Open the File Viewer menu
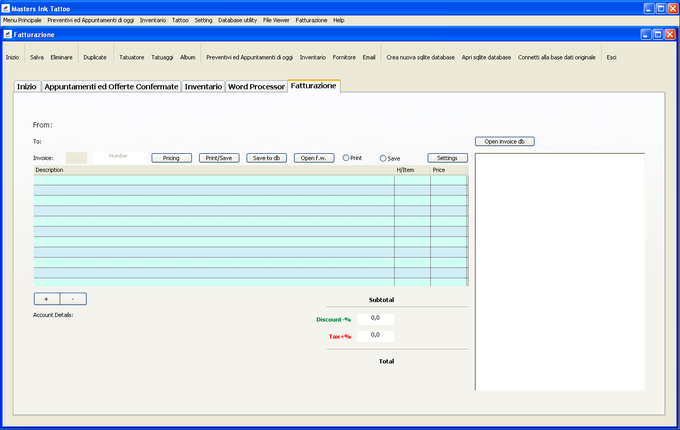Image resolution: width=680 pixels, height=430 pixels. 276,20
